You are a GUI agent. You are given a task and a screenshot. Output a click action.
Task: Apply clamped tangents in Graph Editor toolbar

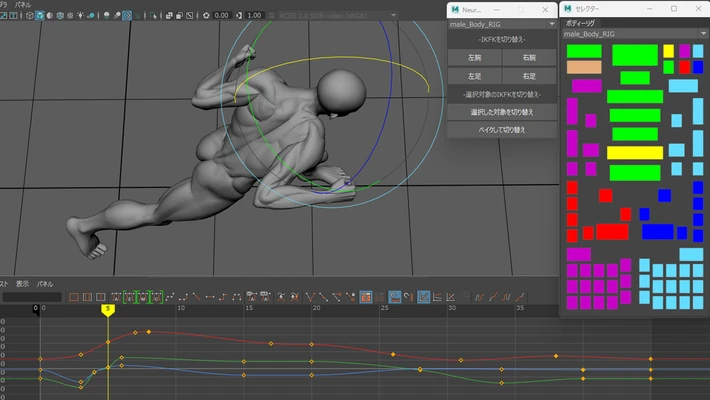click(183, 297)
